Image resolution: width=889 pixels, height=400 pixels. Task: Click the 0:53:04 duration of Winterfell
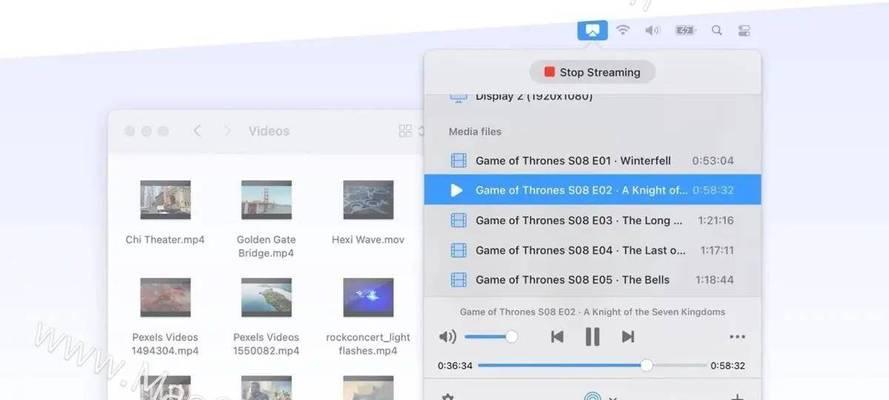(713, 161)
